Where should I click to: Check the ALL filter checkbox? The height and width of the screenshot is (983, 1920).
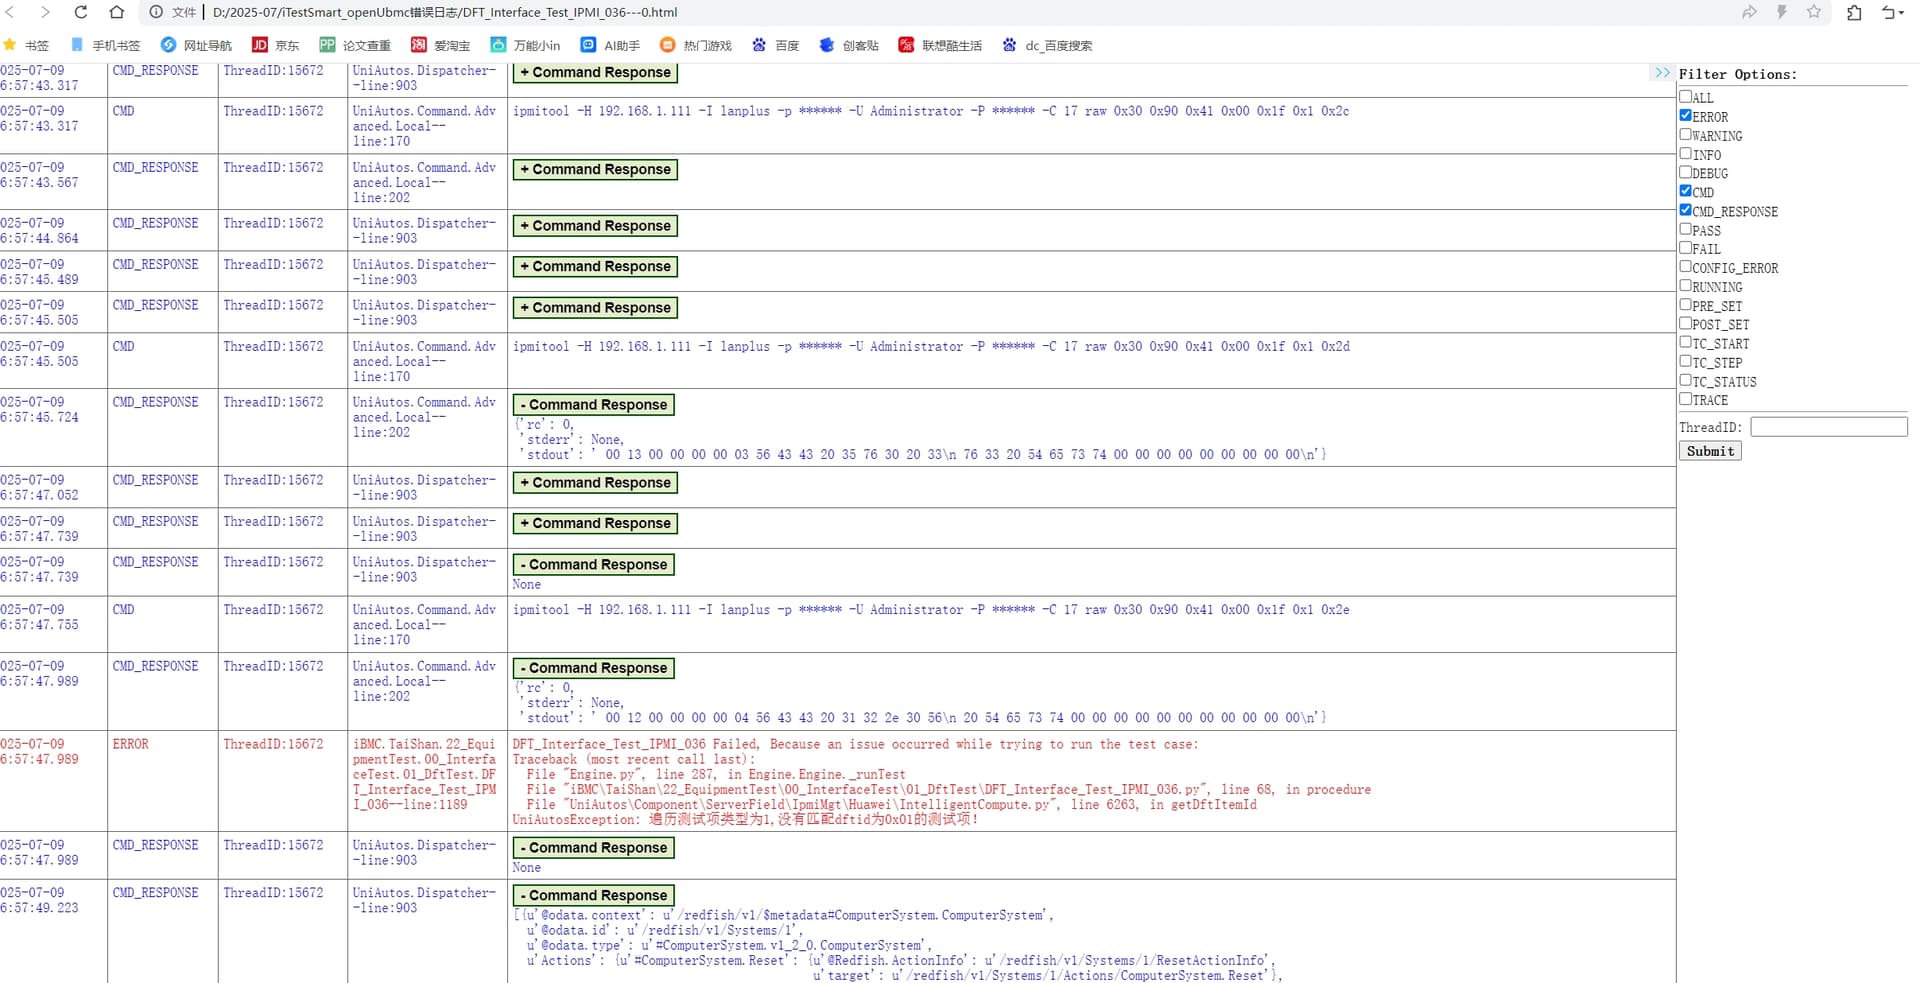[1685, 96]
